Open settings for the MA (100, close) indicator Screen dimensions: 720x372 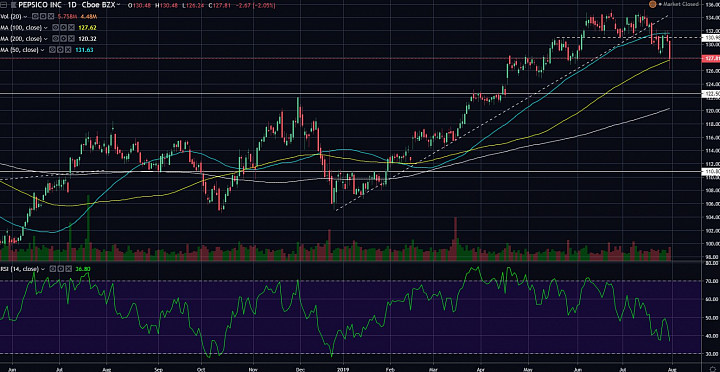point(63,28)
